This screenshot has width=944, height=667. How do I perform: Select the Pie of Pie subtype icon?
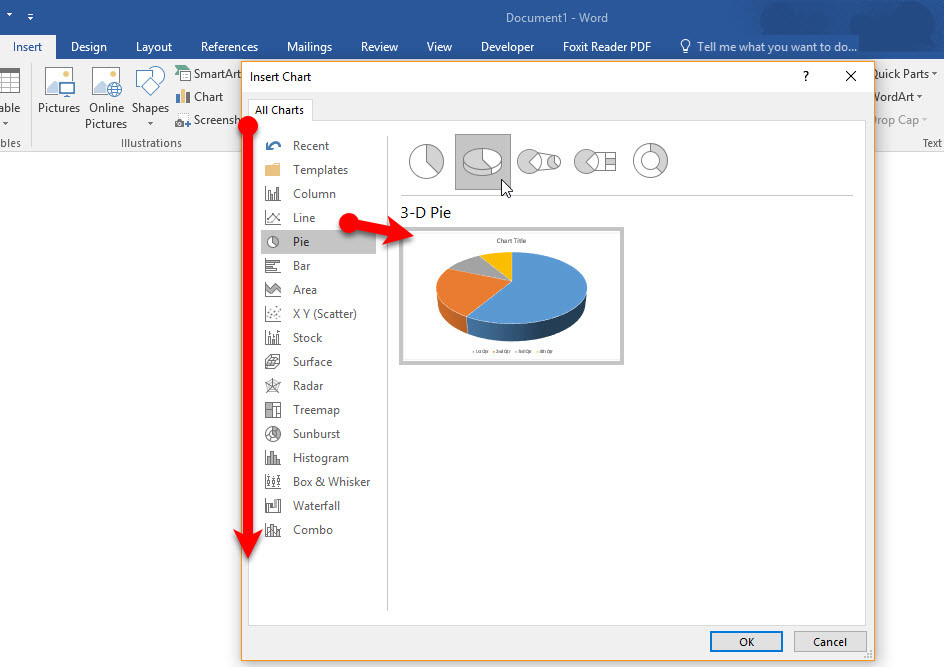[538, 161]
